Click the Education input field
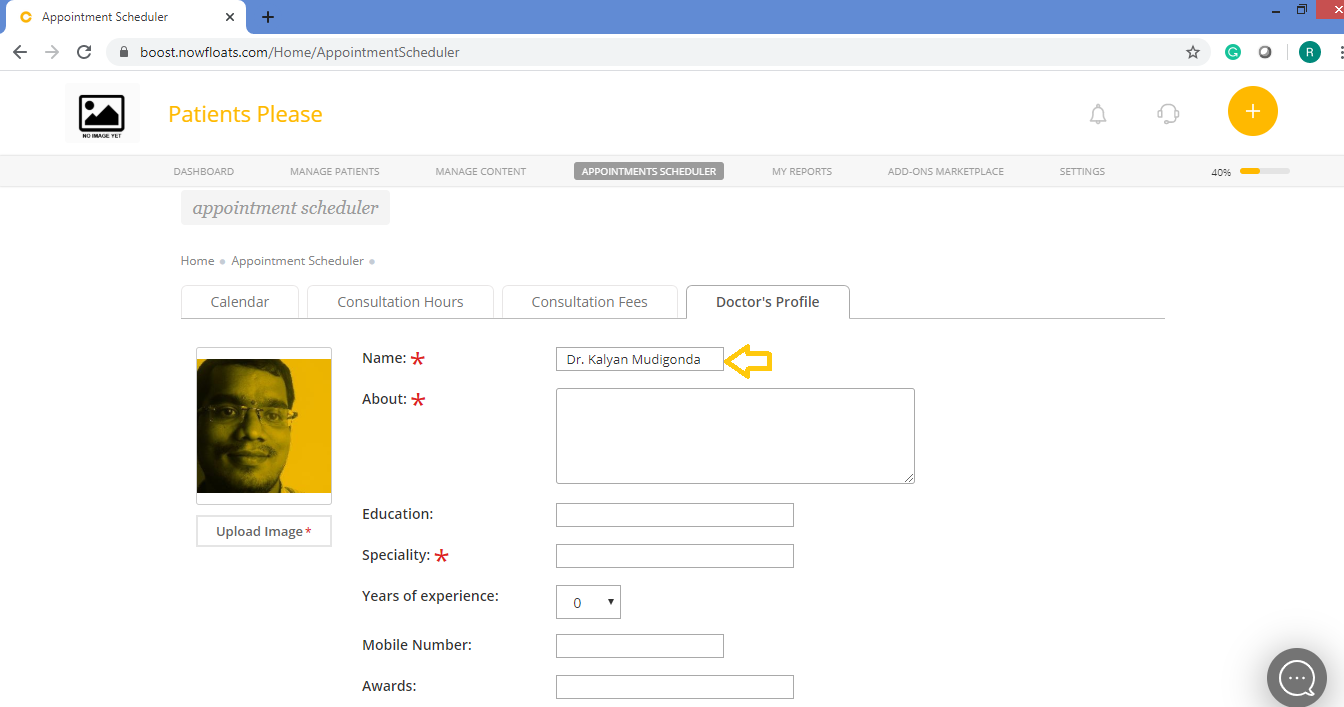 coord(675,515)
